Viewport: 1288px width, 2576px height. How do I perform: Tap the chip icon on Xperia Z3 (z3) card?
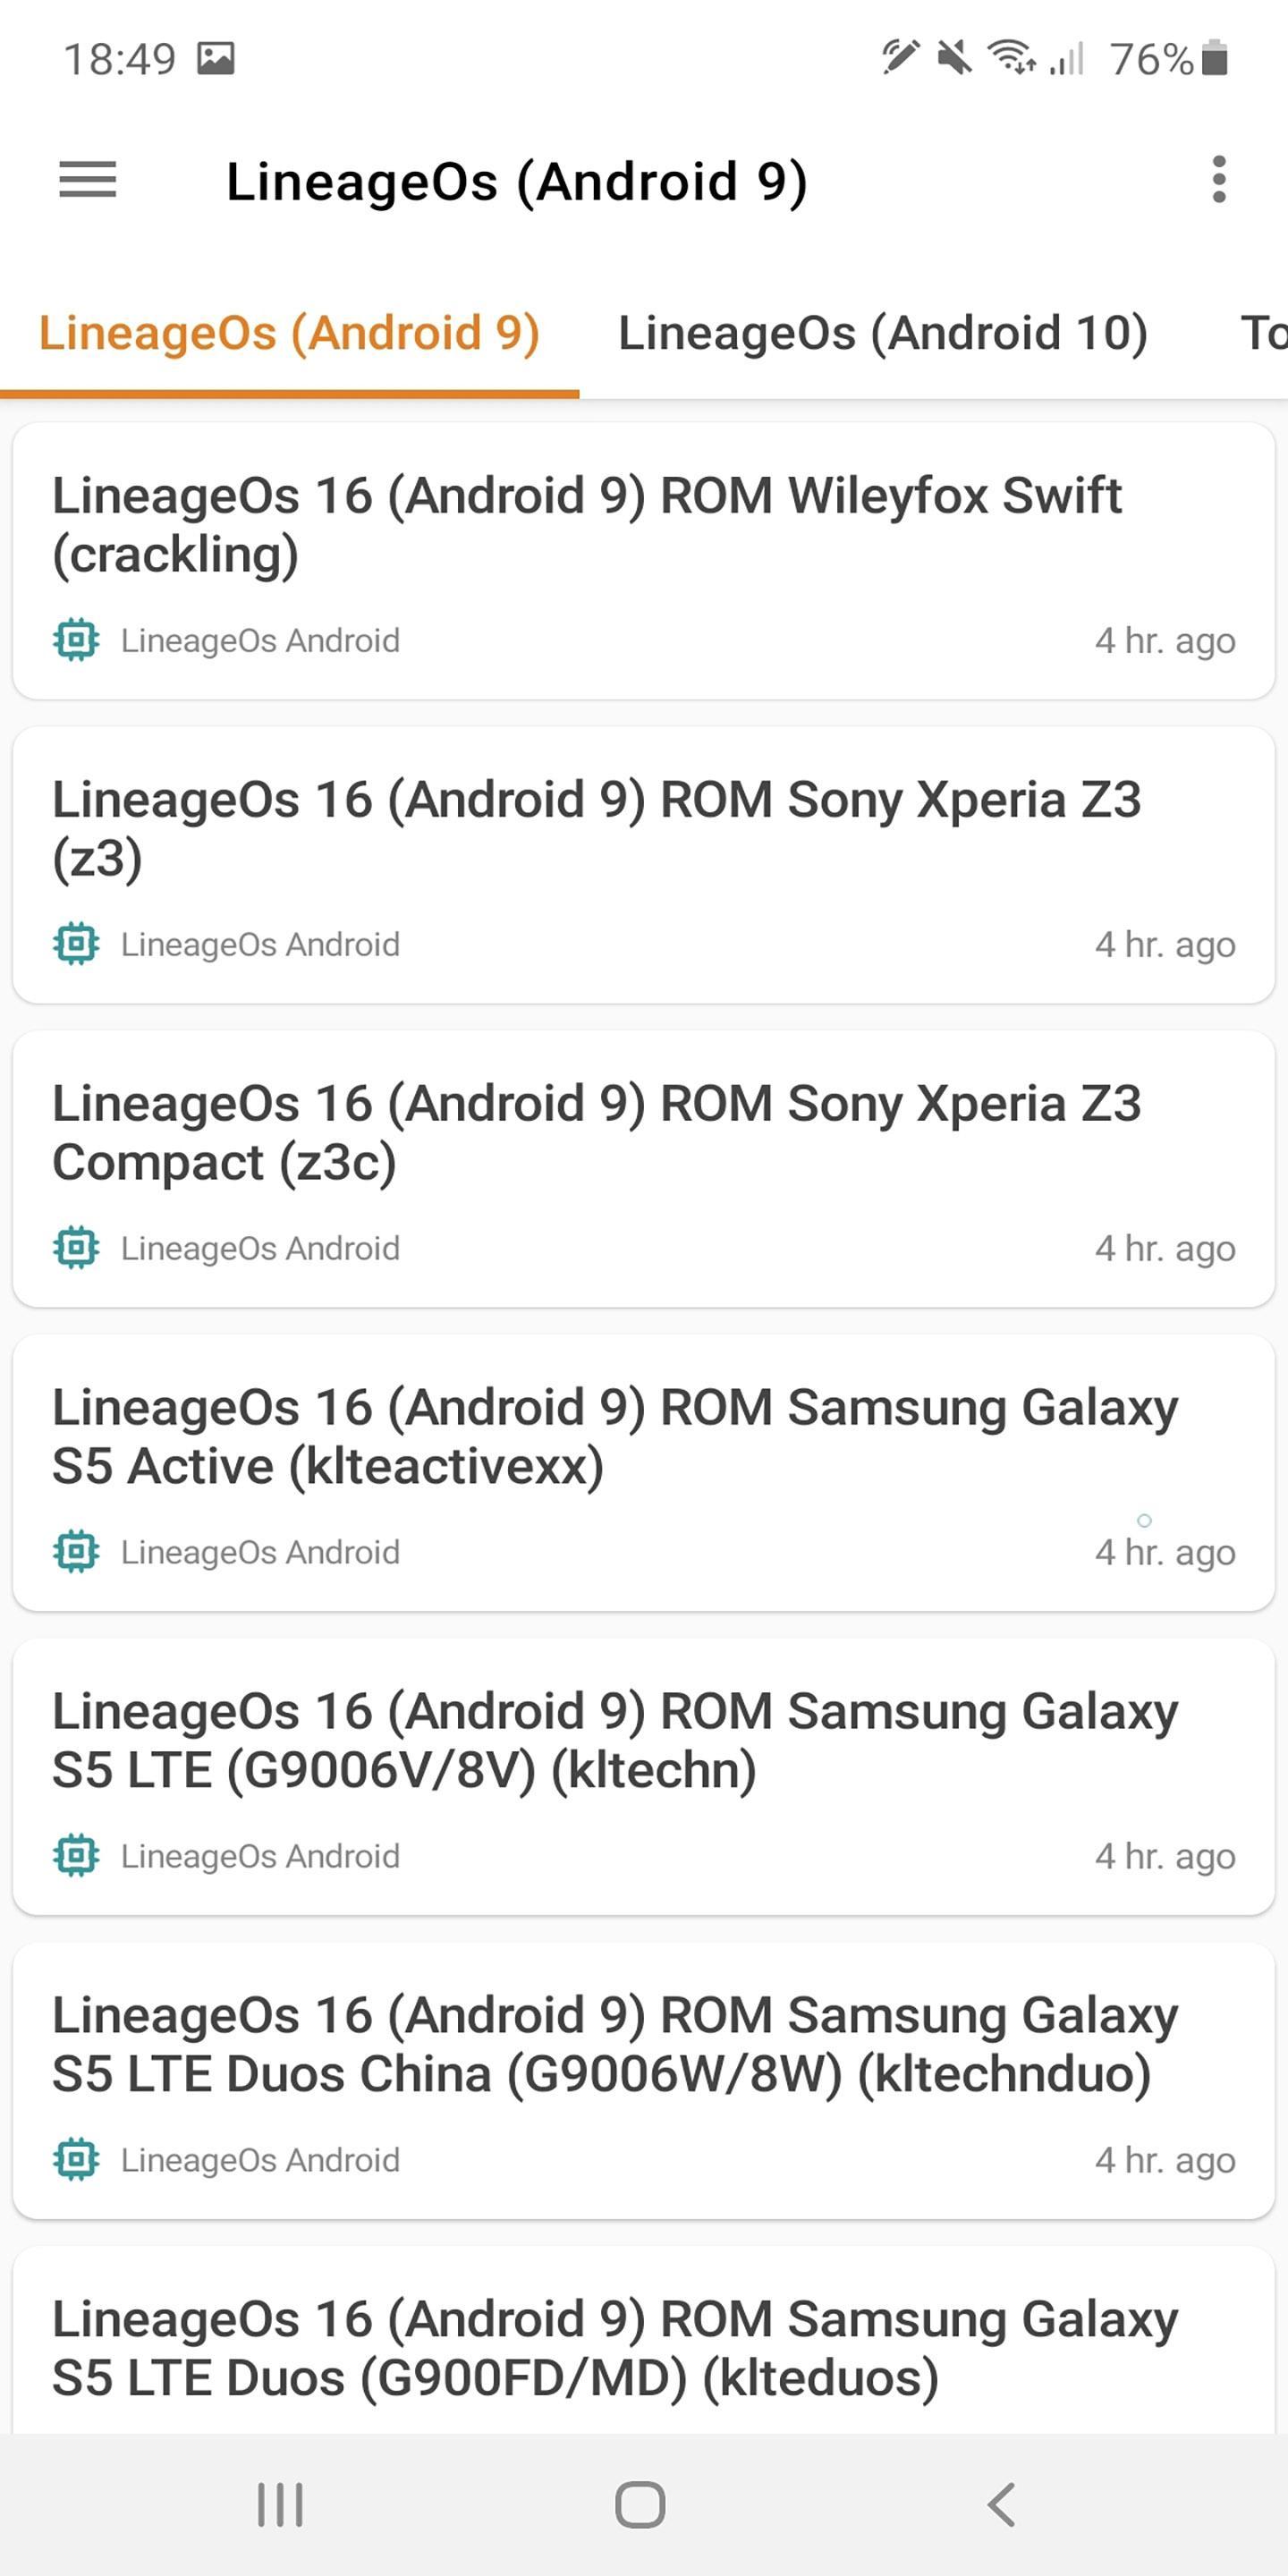coord(76,944)
